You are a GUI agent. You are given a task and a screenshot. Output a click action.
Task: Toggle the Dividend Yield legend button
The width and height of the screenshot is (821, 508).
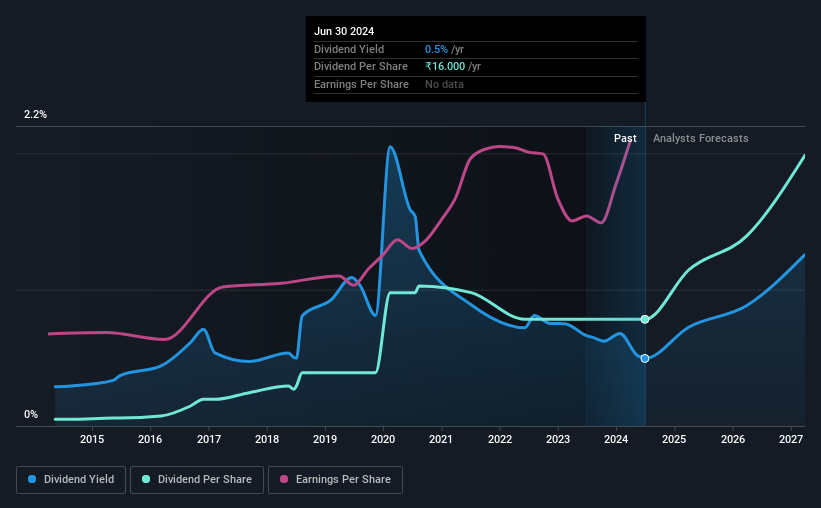point(71,480)
